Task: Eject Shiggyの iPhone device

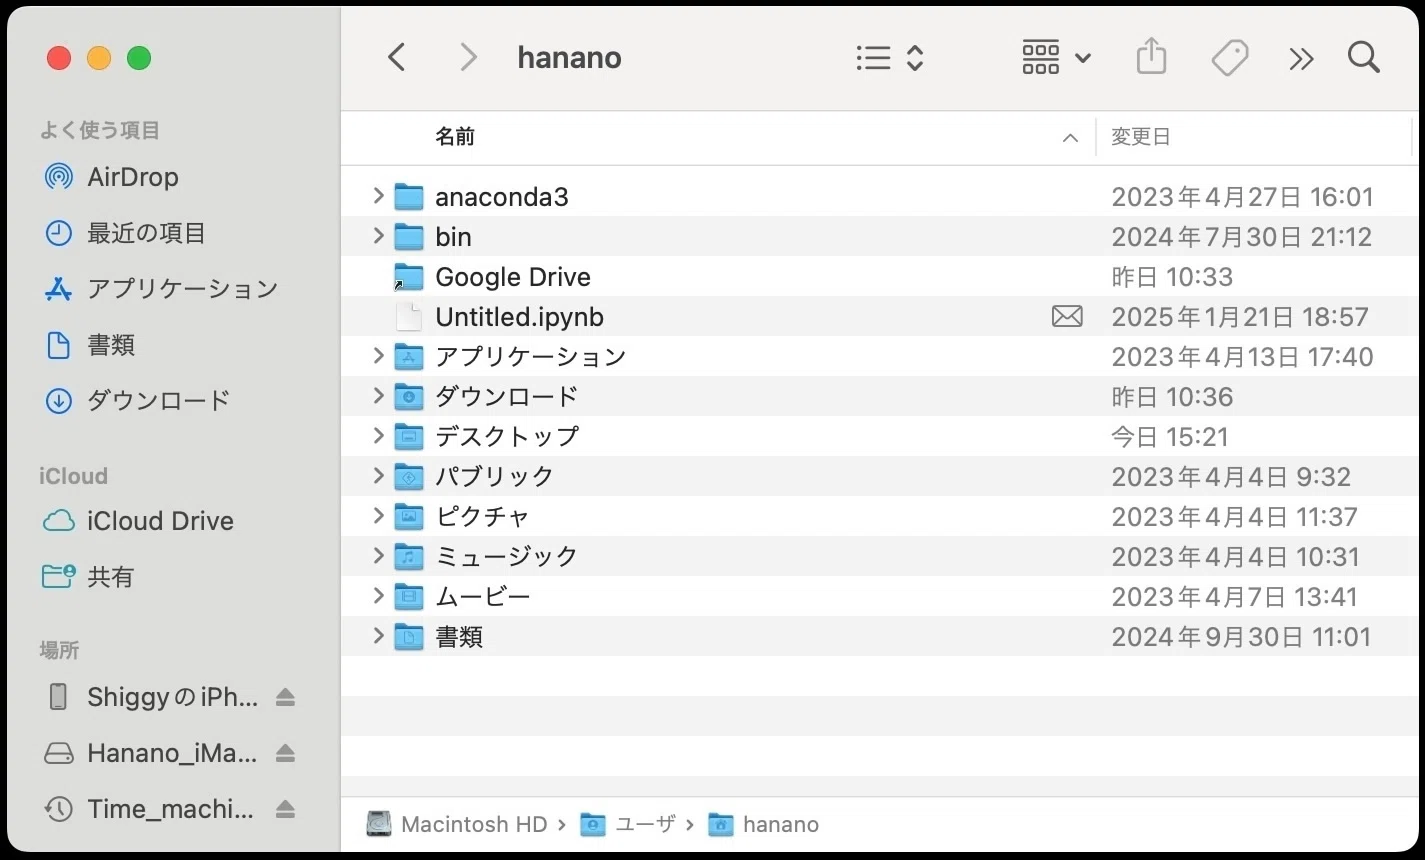Action: (x=285, y=697)
